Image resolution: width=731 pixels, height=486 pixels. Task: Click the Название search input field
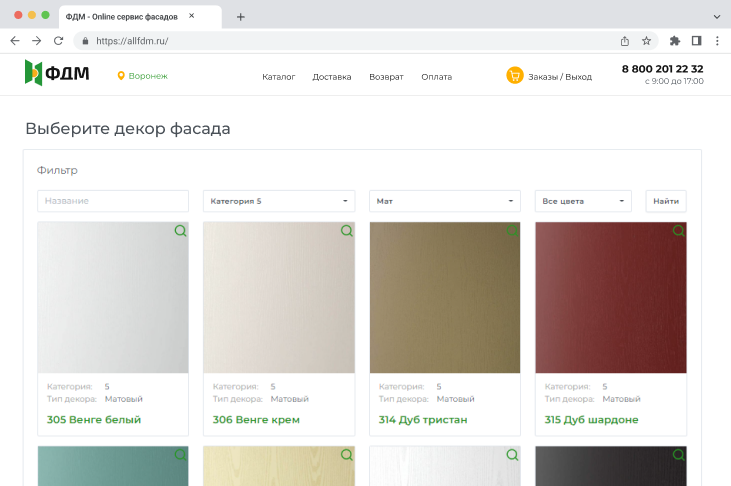pyautogui.click(x=113, y=201)
